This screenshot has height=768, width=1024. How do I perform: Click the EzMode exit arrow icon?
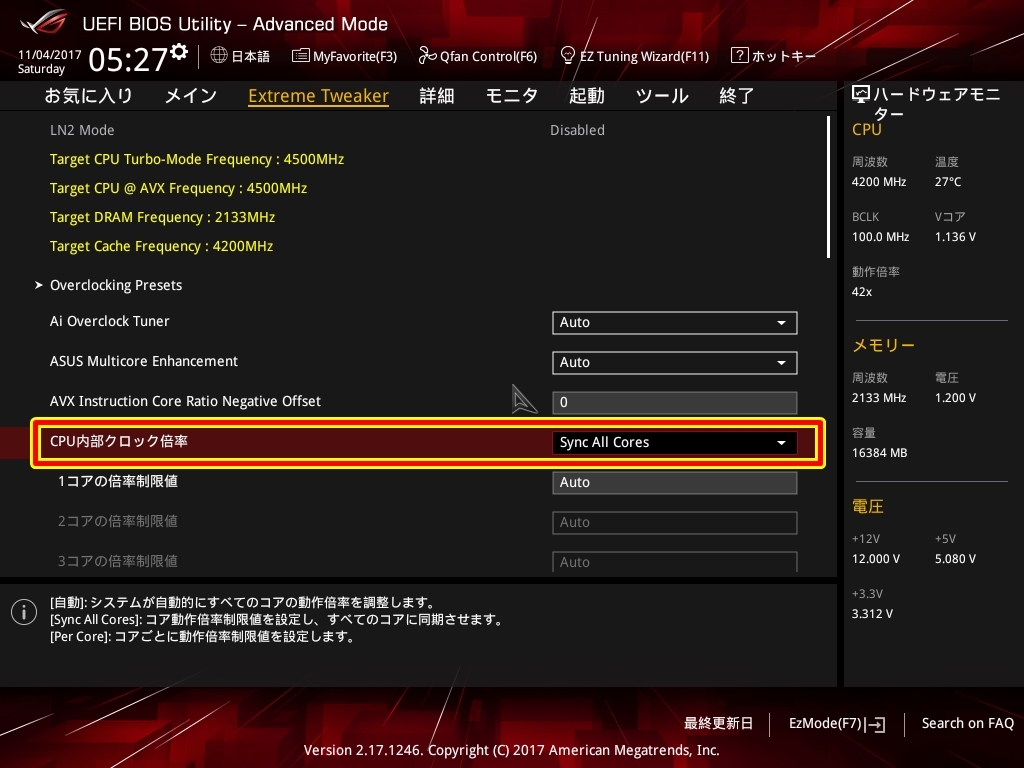tap(875, 724)
